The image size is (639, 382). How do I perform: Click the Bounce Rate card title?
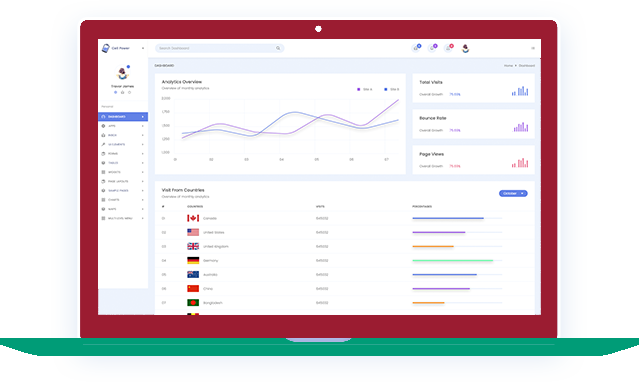coord(433,118)
